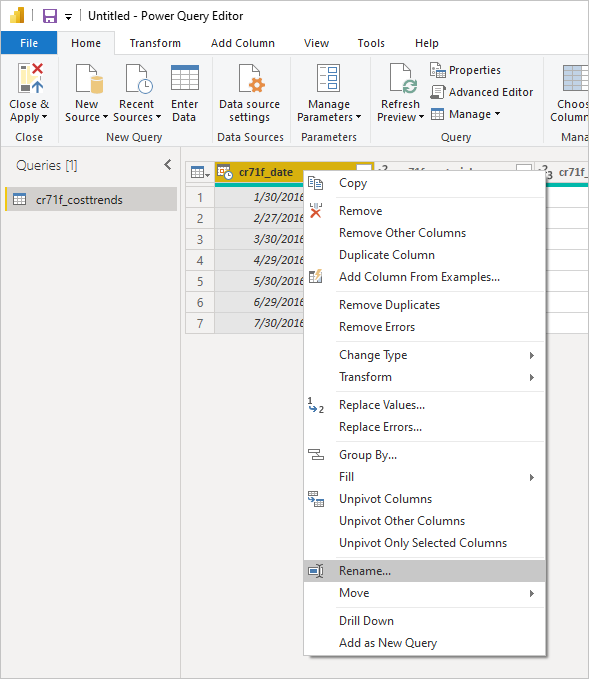Viewport: 589px width, 679px height.
Task: Choose Remove in context menu
Action: (x=424, y=211)
